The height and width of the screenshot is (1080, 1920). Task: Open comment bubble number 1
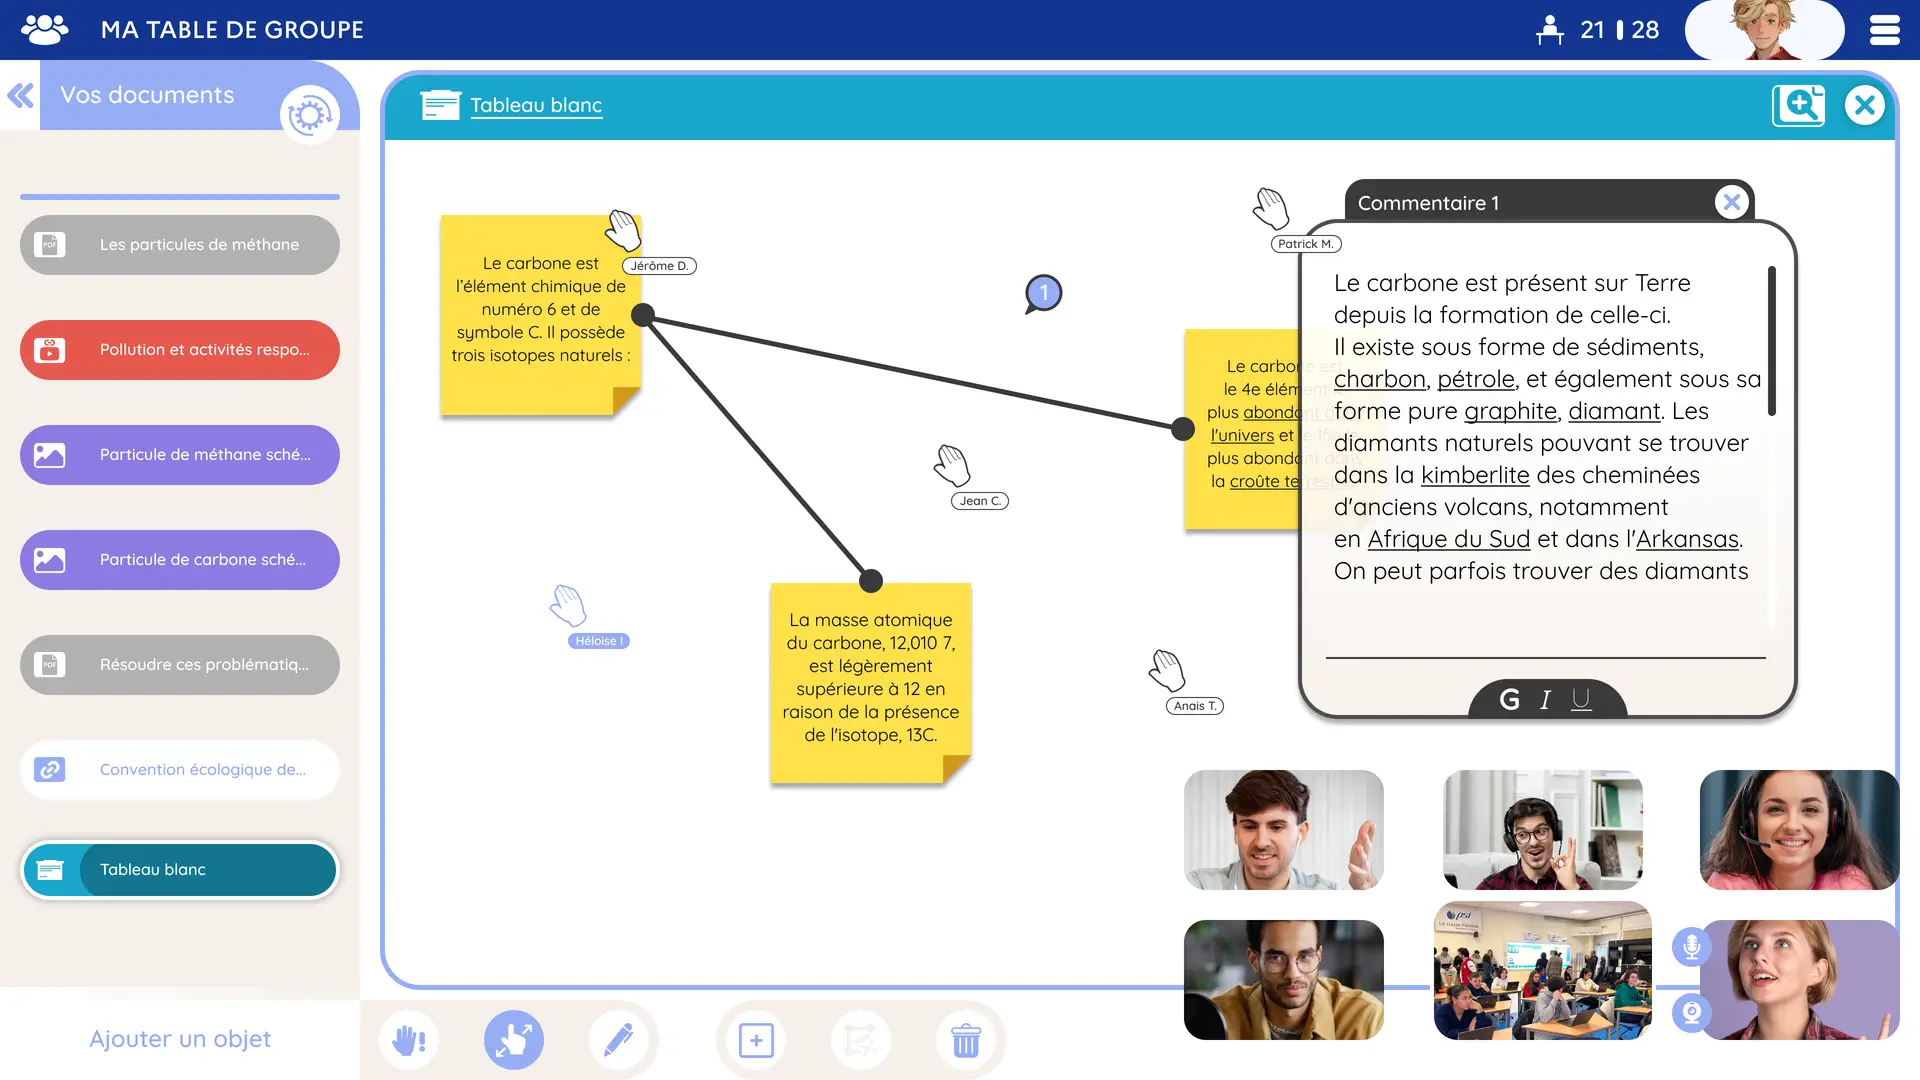1043,293
